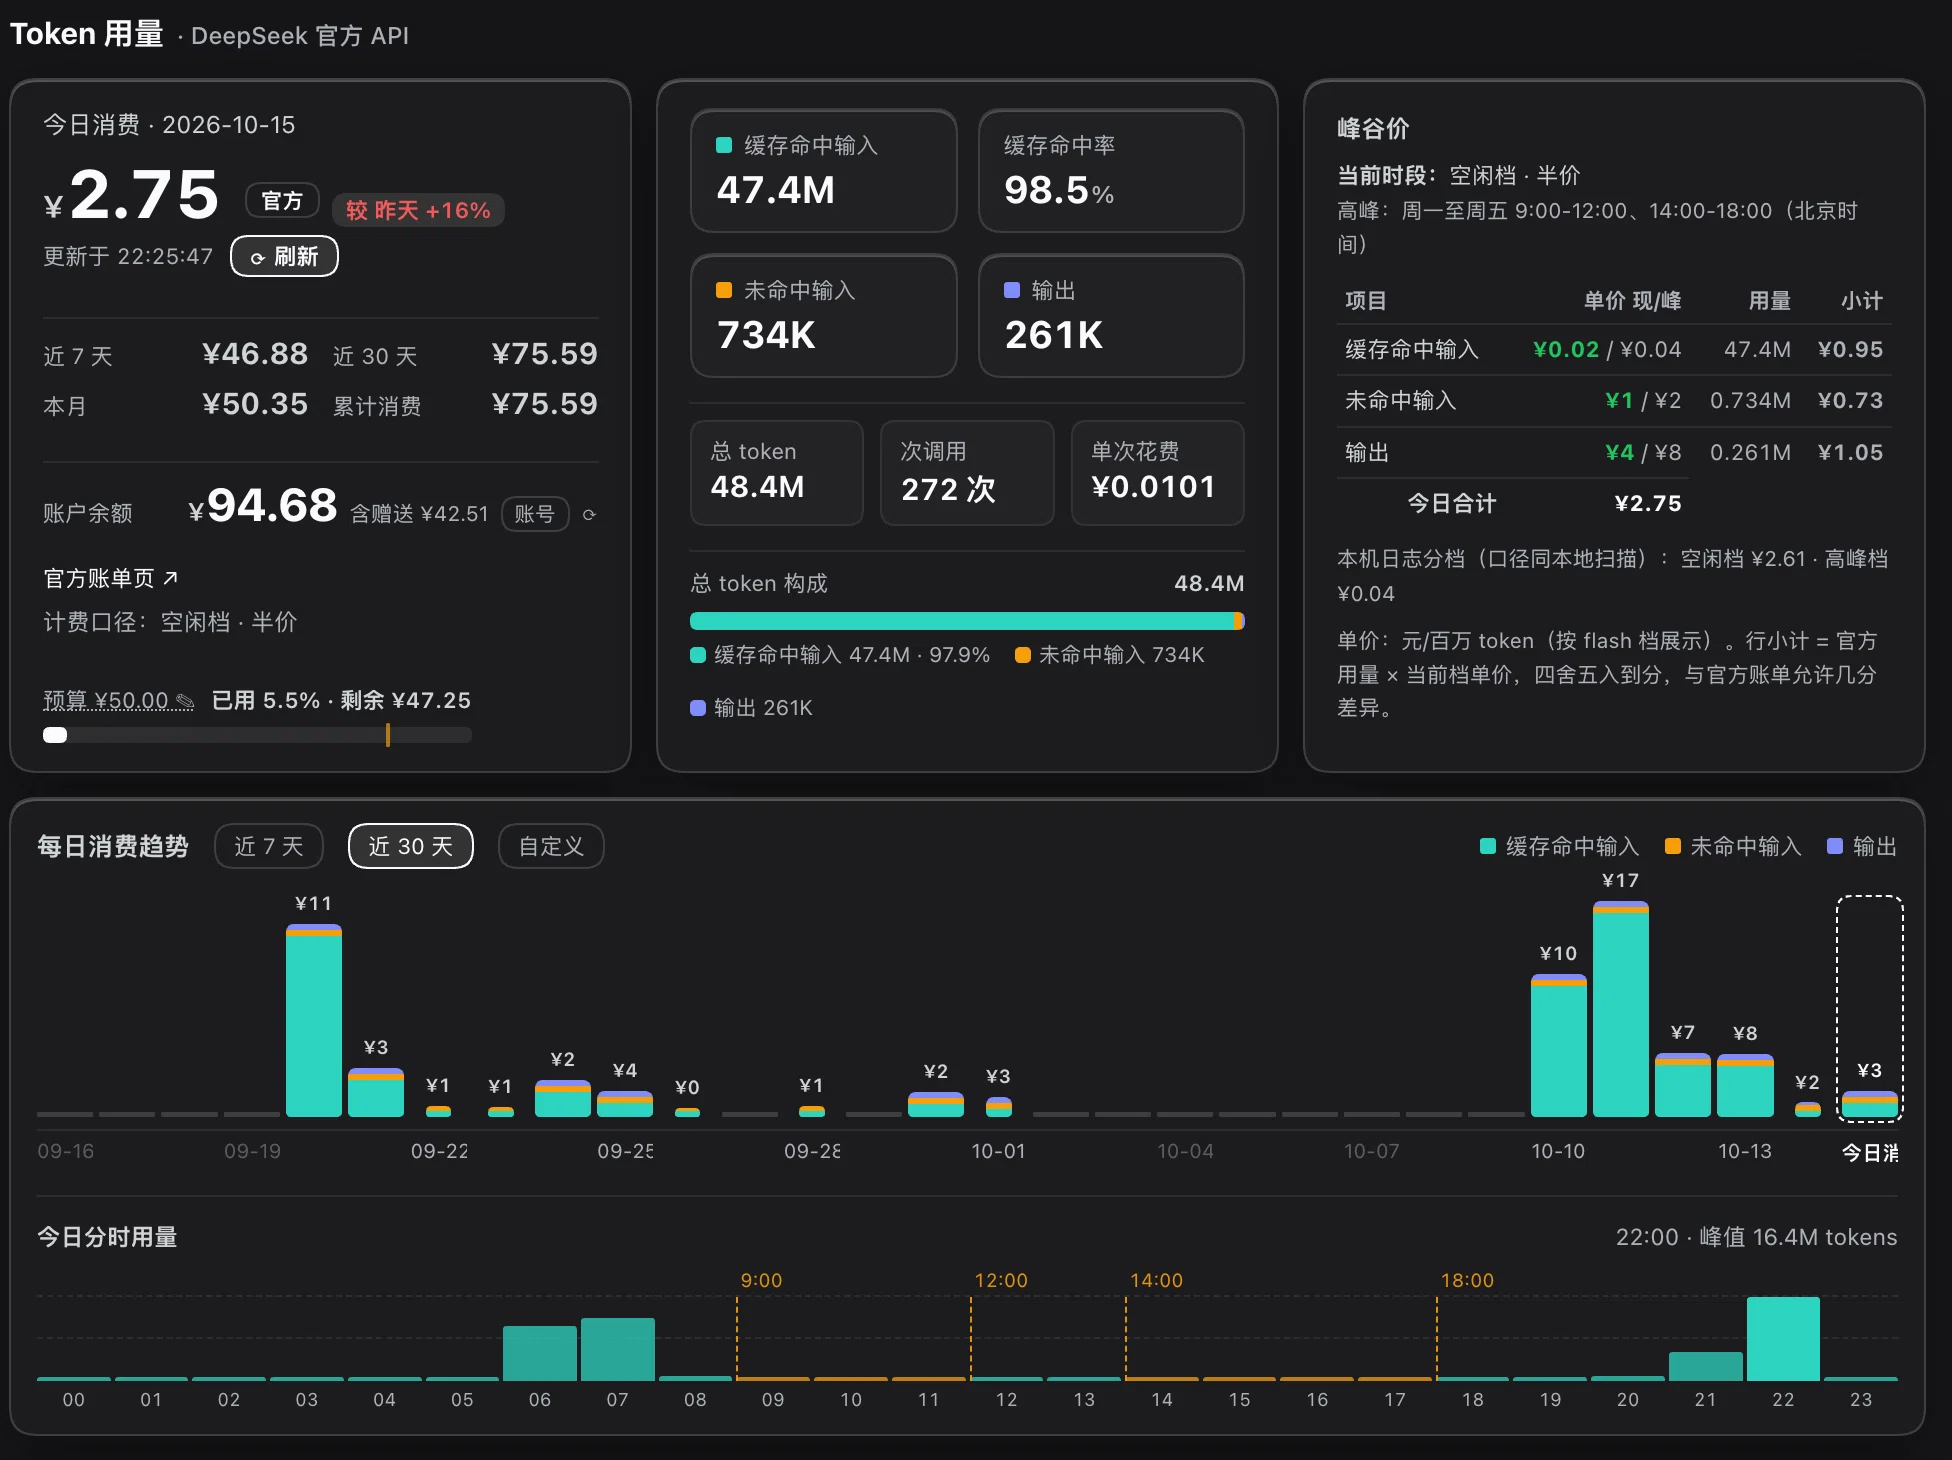Click the ¥11 bar in the daily trend chart
1952x1460 pixels.
point(314,1020)
